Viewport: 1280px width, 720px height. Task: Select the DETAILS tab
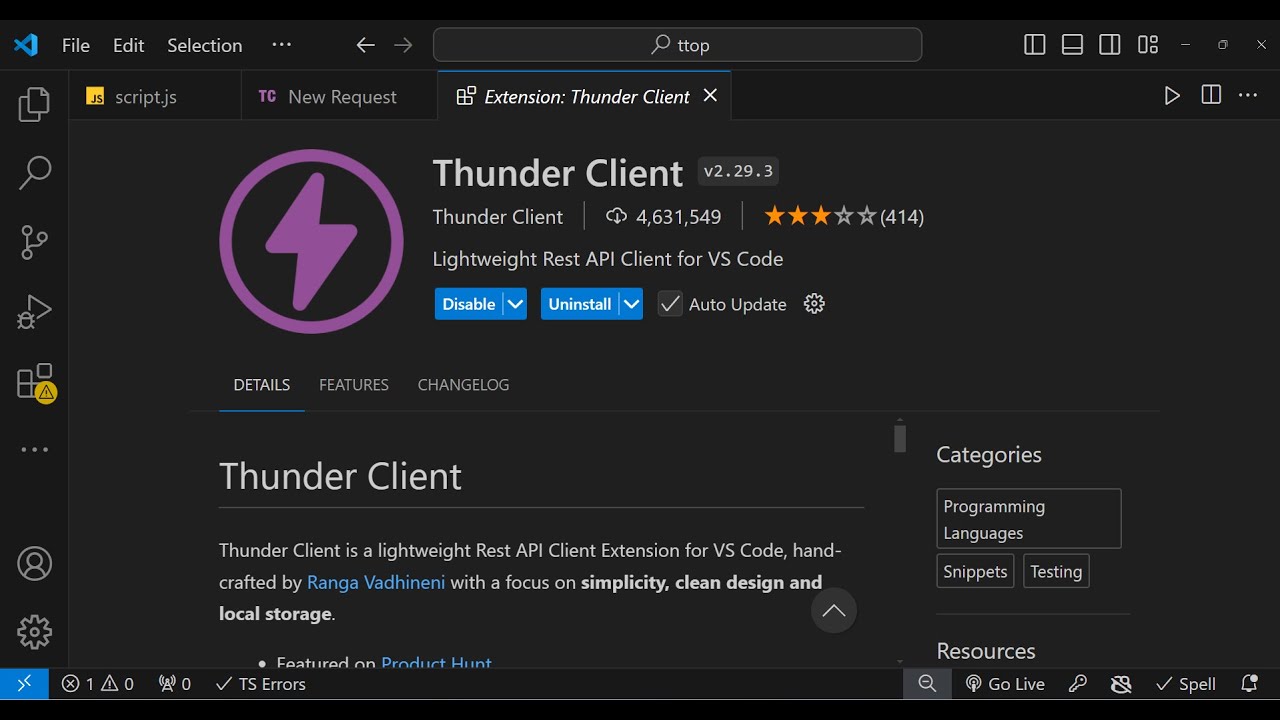pos(262,385)
